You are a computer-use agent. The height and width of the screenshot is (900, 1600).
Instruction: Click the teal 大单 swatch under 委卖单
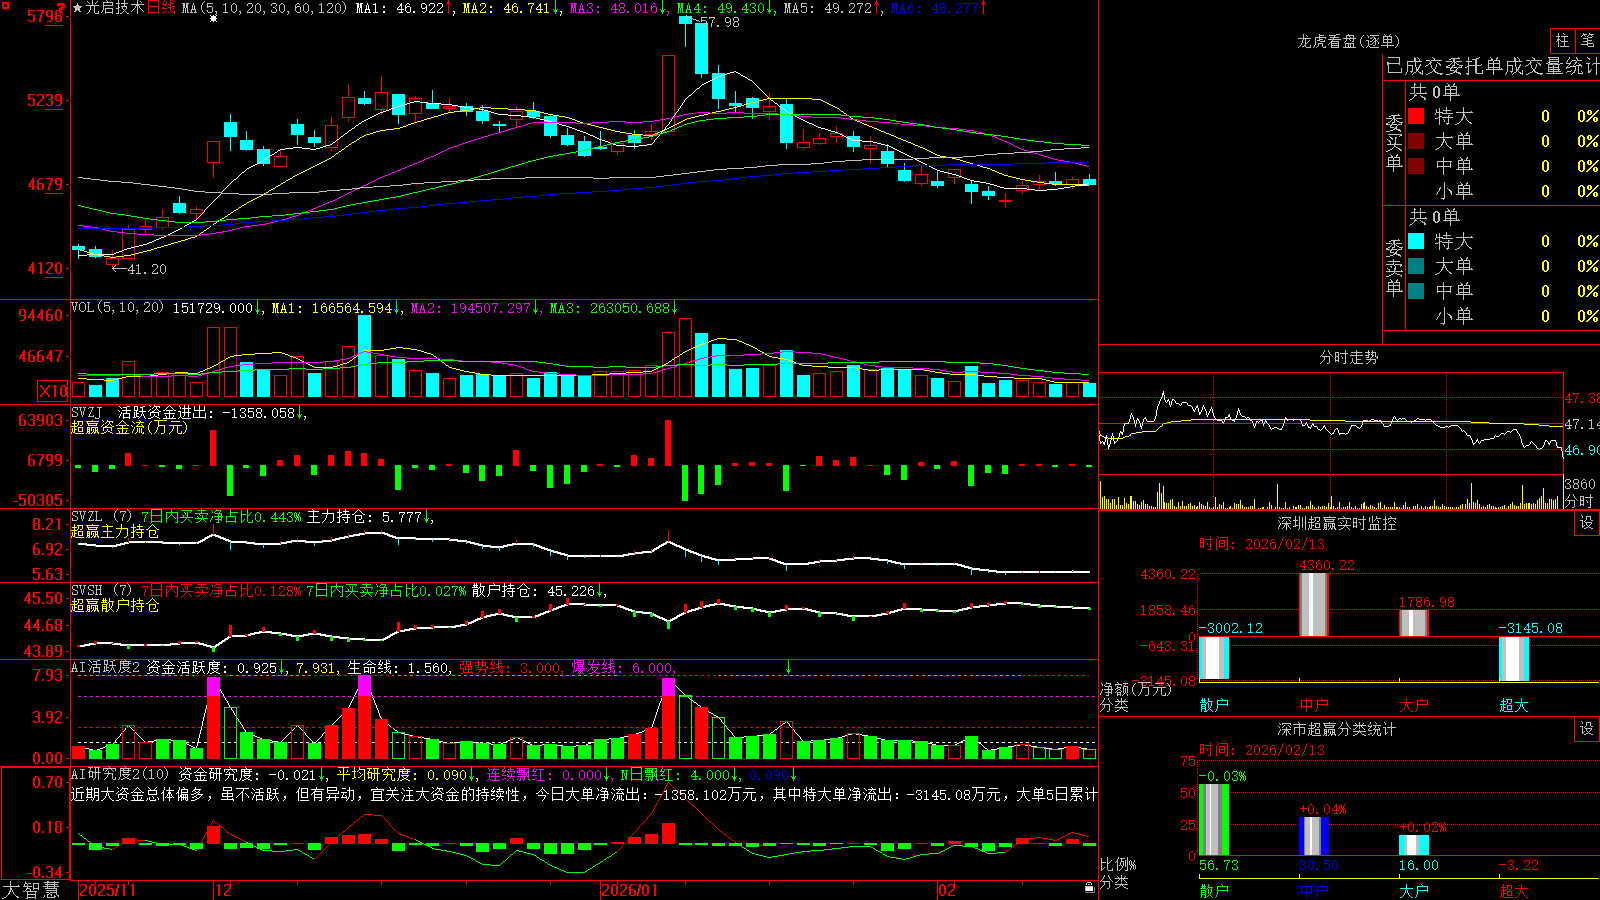coord(1416,266)
